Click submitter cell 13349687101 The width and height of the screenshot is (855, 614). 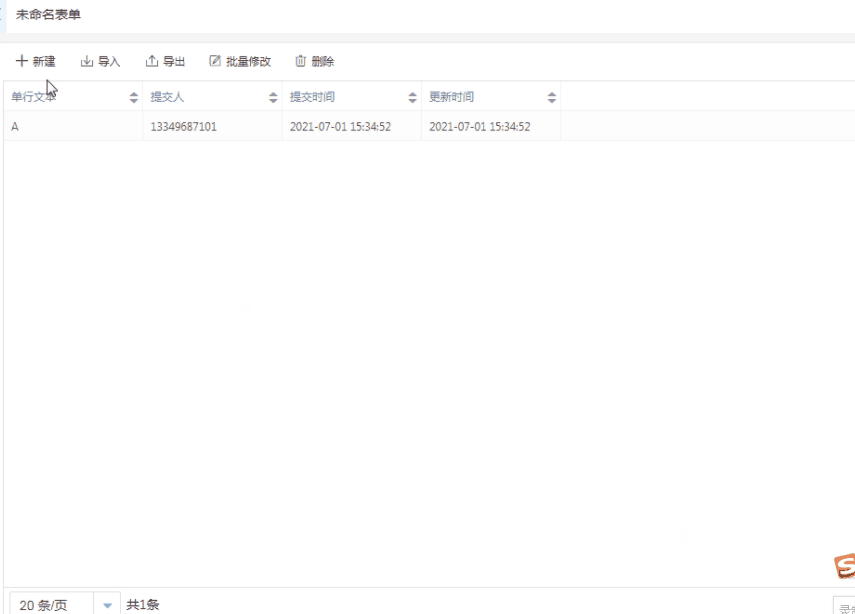click(x=183, y=127)
